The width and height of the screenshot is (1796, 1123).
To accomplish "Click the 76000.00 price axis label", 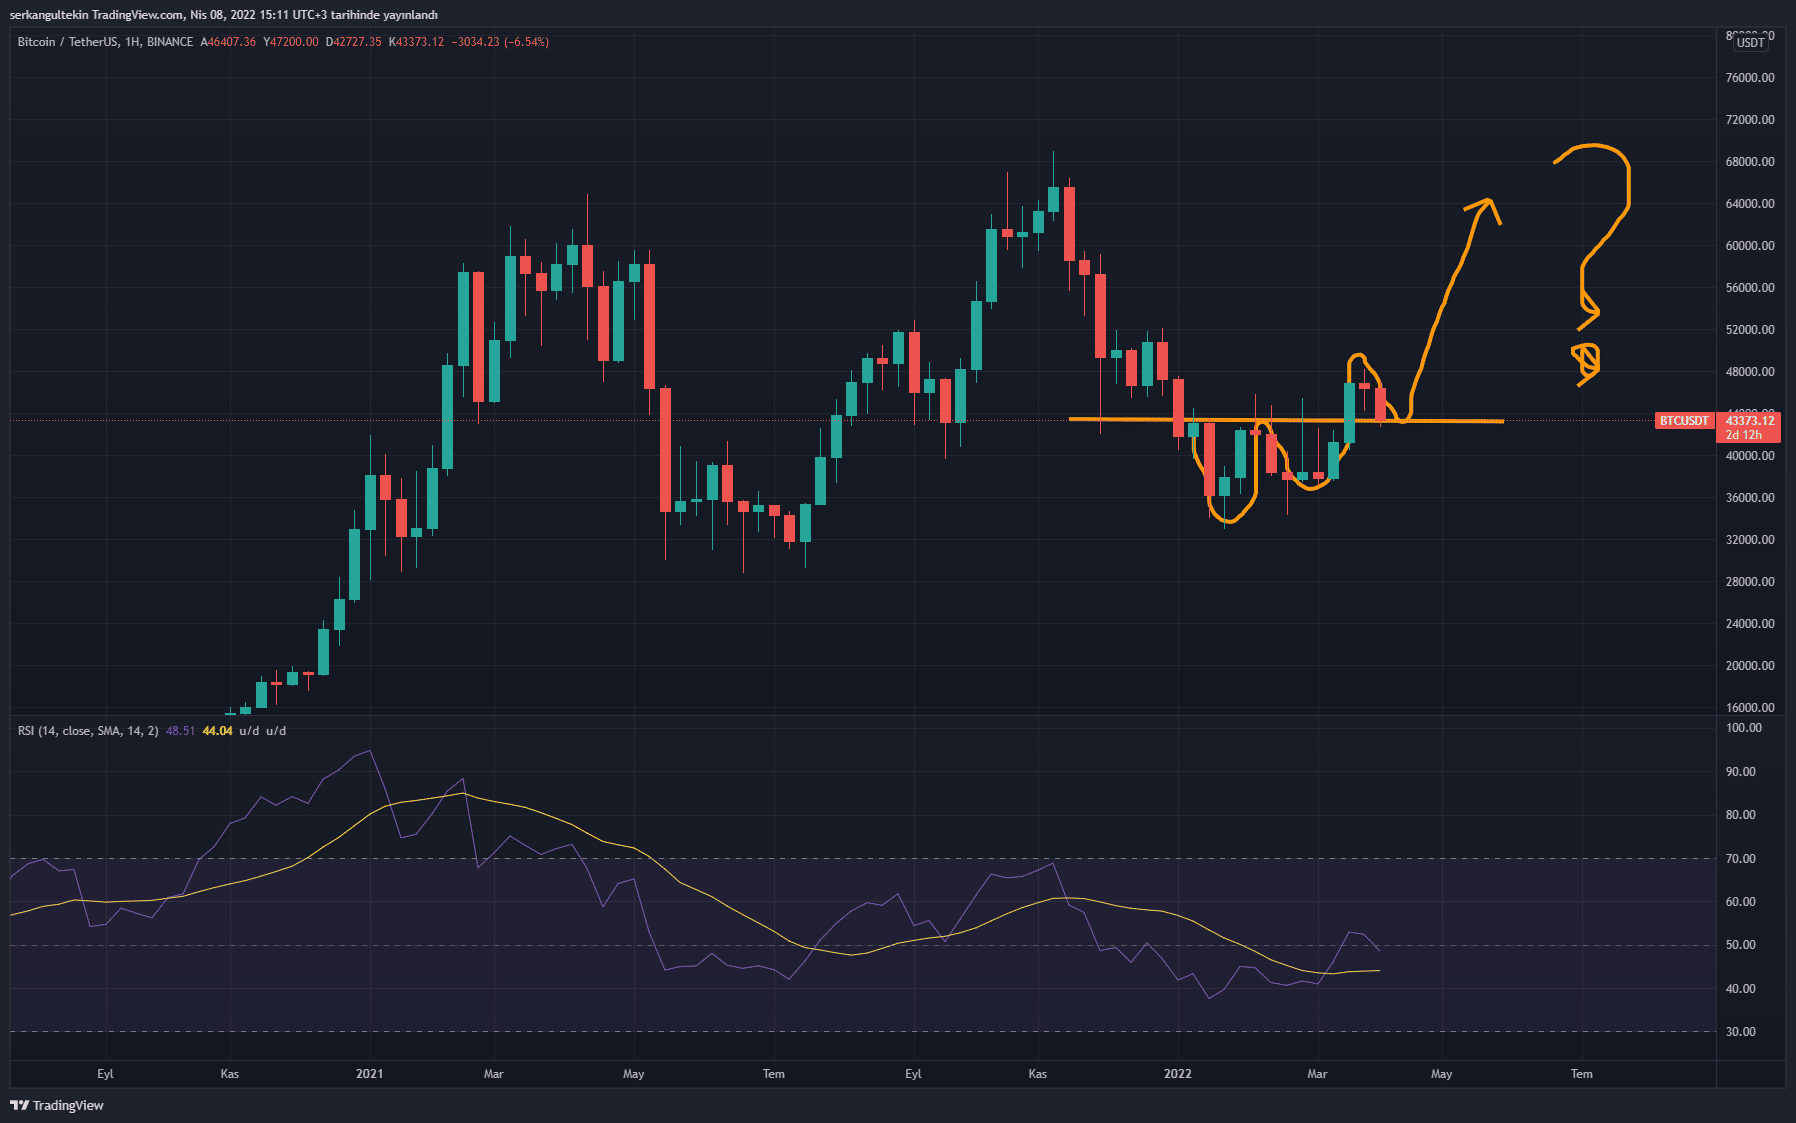I will point(1750,78).
